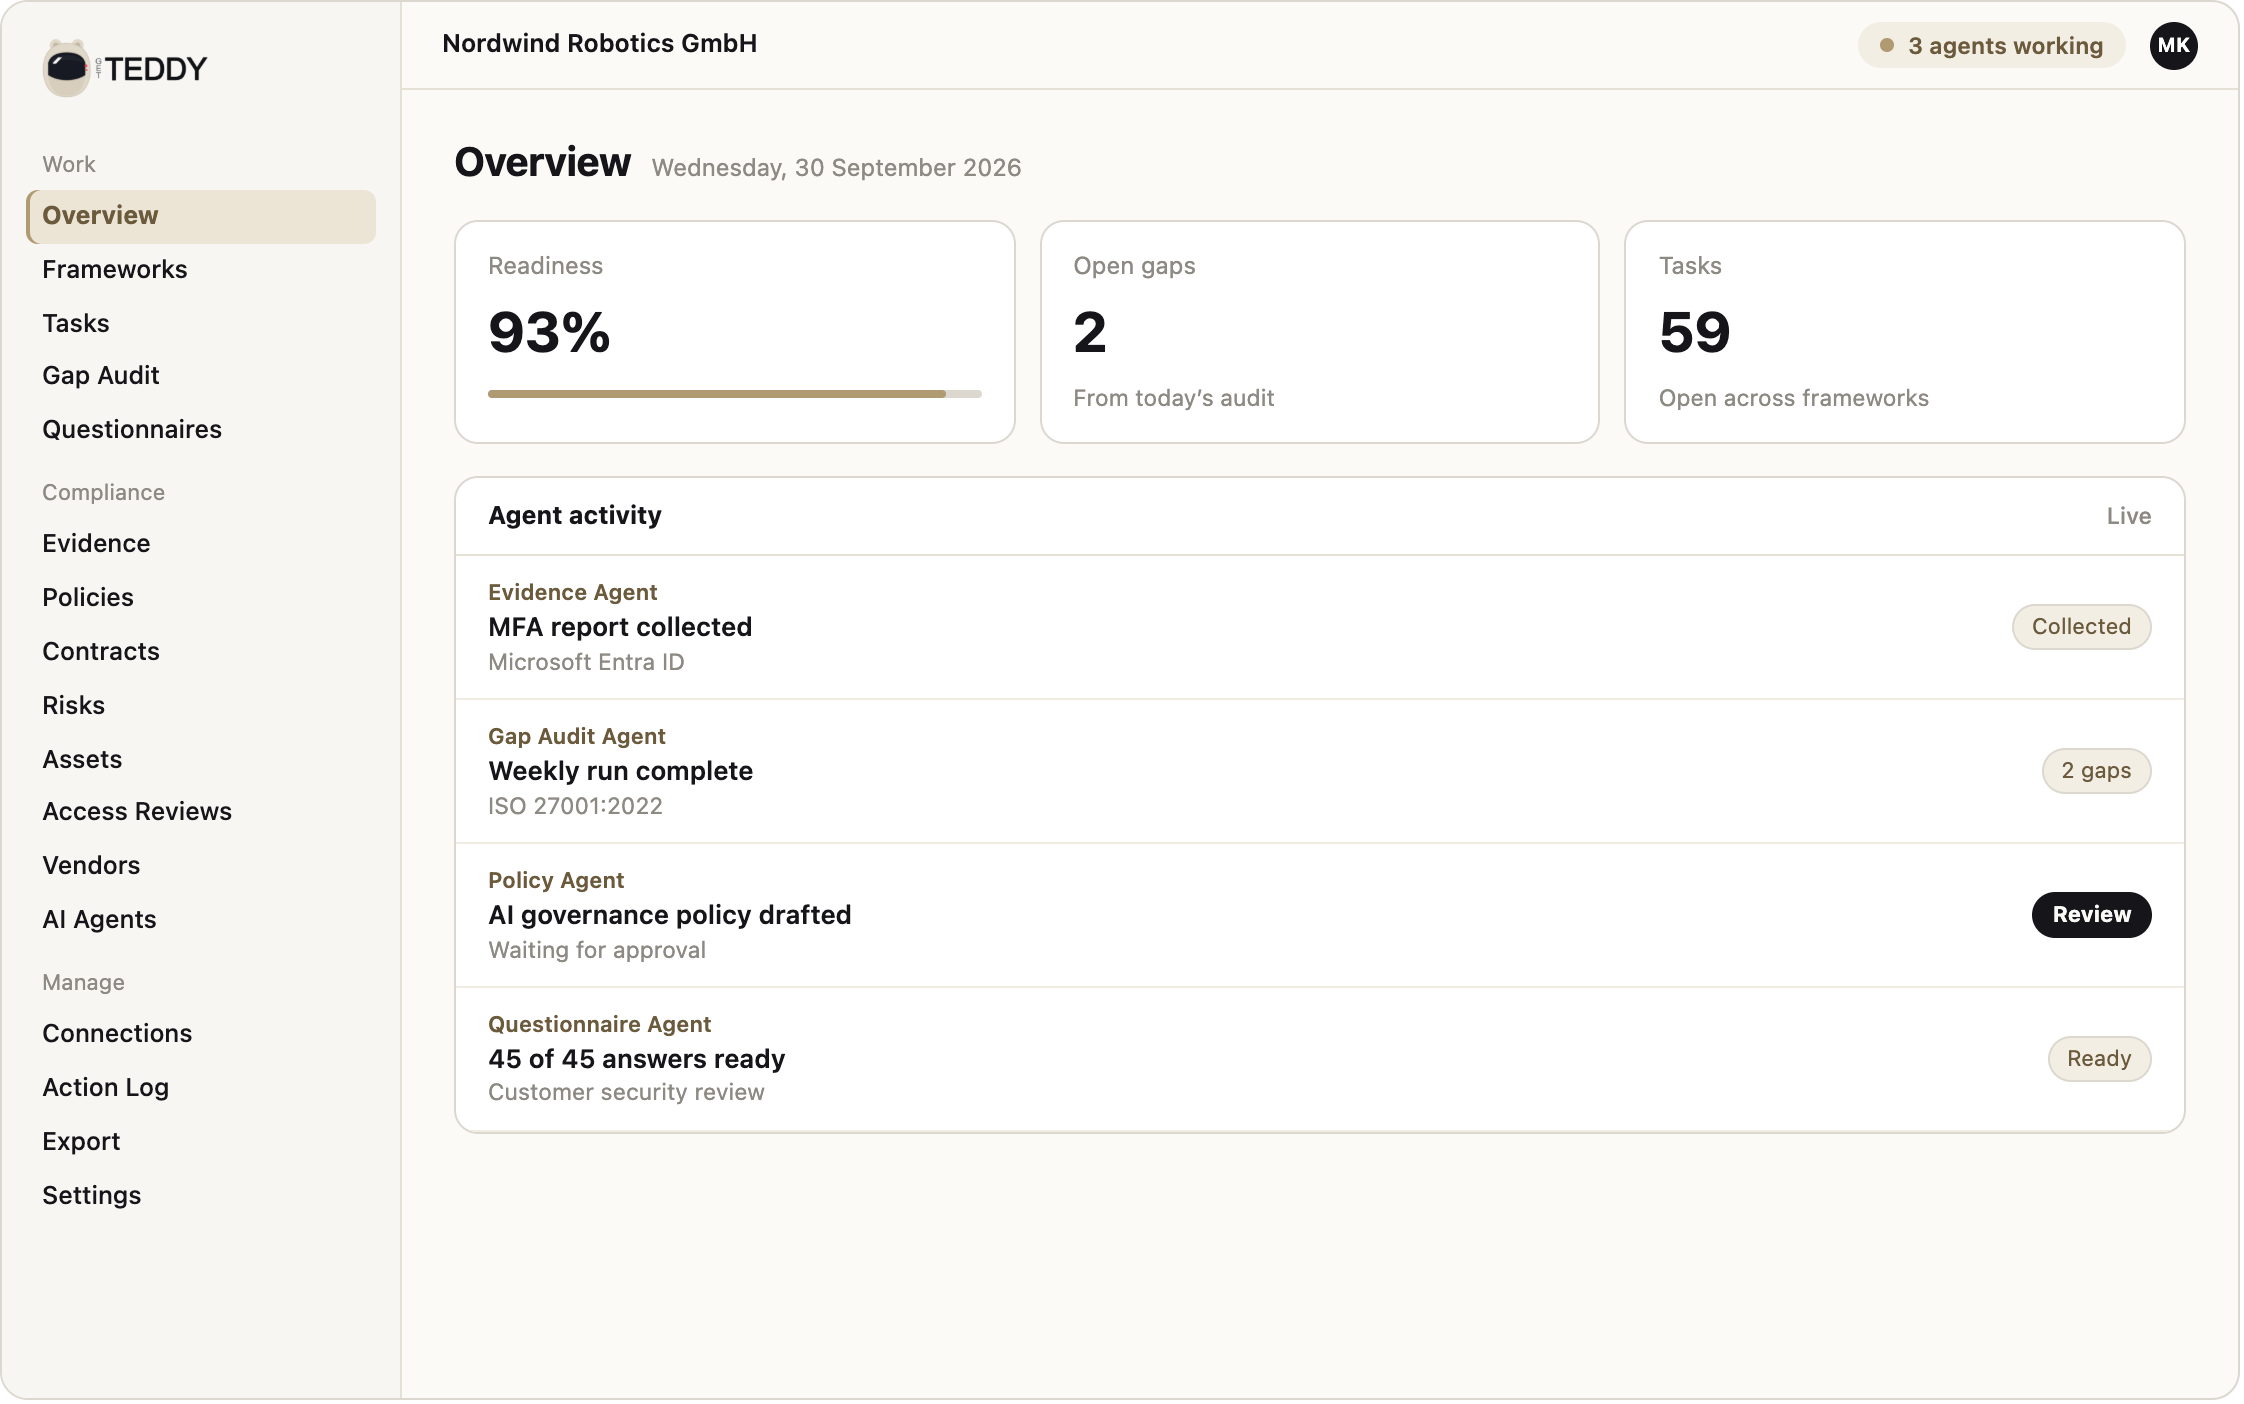This screenshot has height=1404, width=2244.
Task: Click the Teddy bear logo icon
Action: (x=67, y=68)
